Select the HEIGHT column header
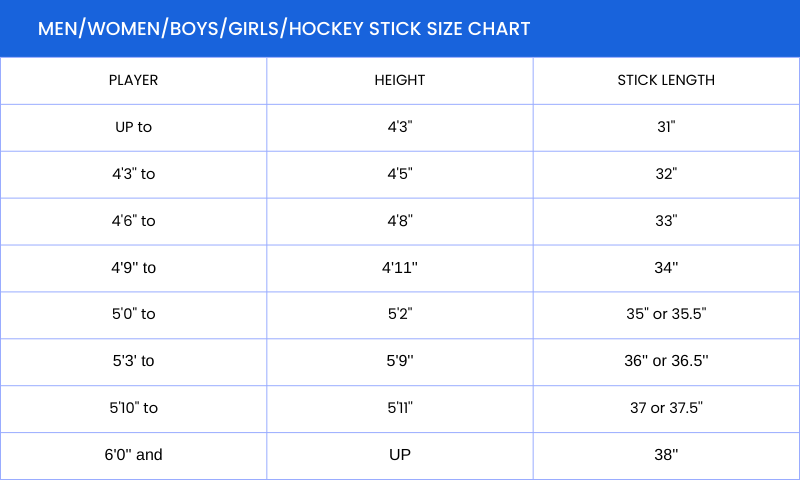The height and width of the screenshot is (480, 800). click(x=399, y=80)
